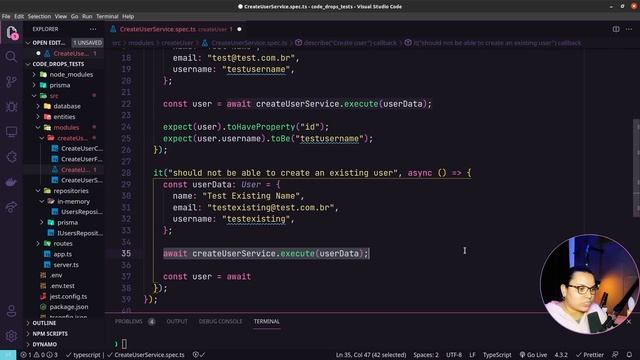Click the feedback icon in status bar
The height and width of the screenshot is (360, 640).
click(x=615, y=355)
